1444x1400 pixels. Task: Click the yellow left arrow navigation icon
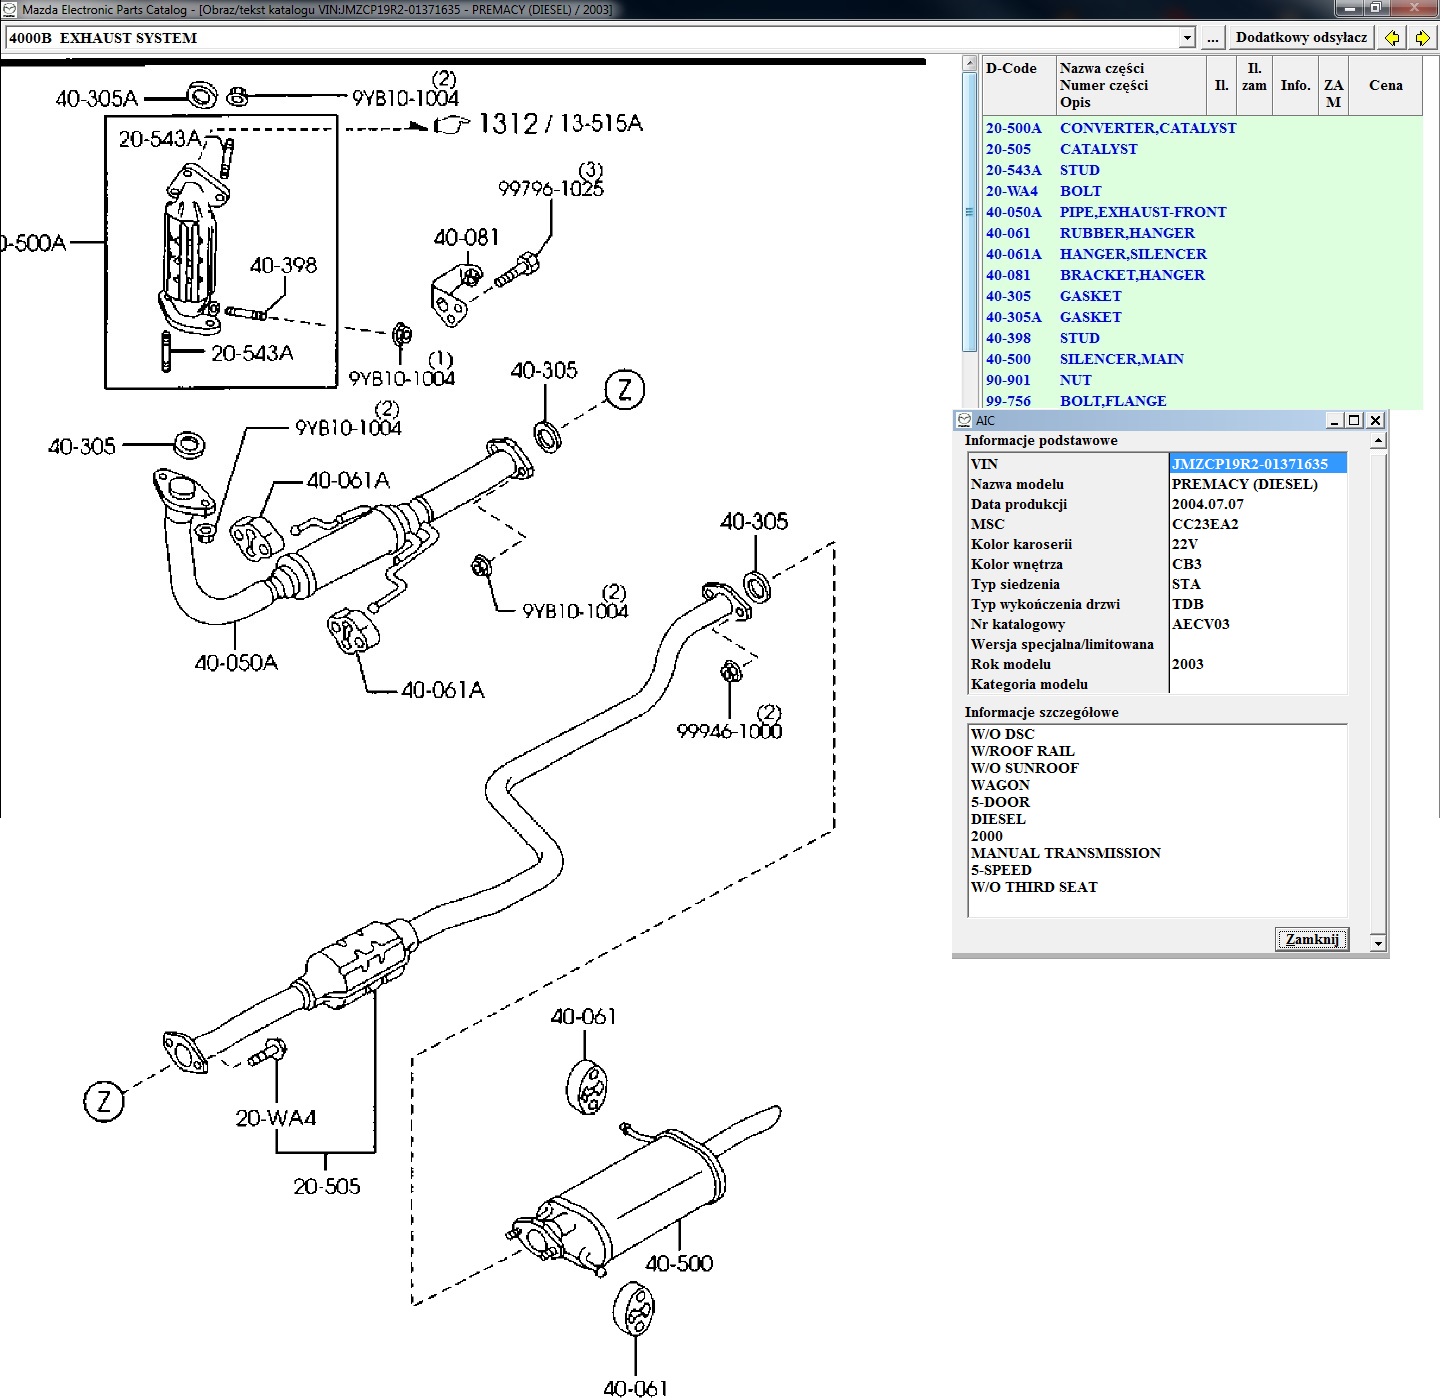[x=1391, y=38]
